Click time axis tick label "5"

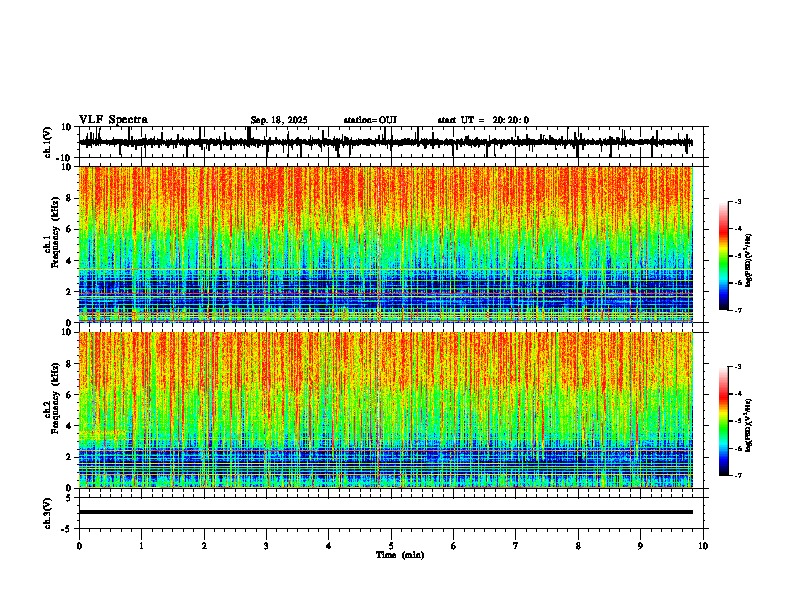(391, 546)
